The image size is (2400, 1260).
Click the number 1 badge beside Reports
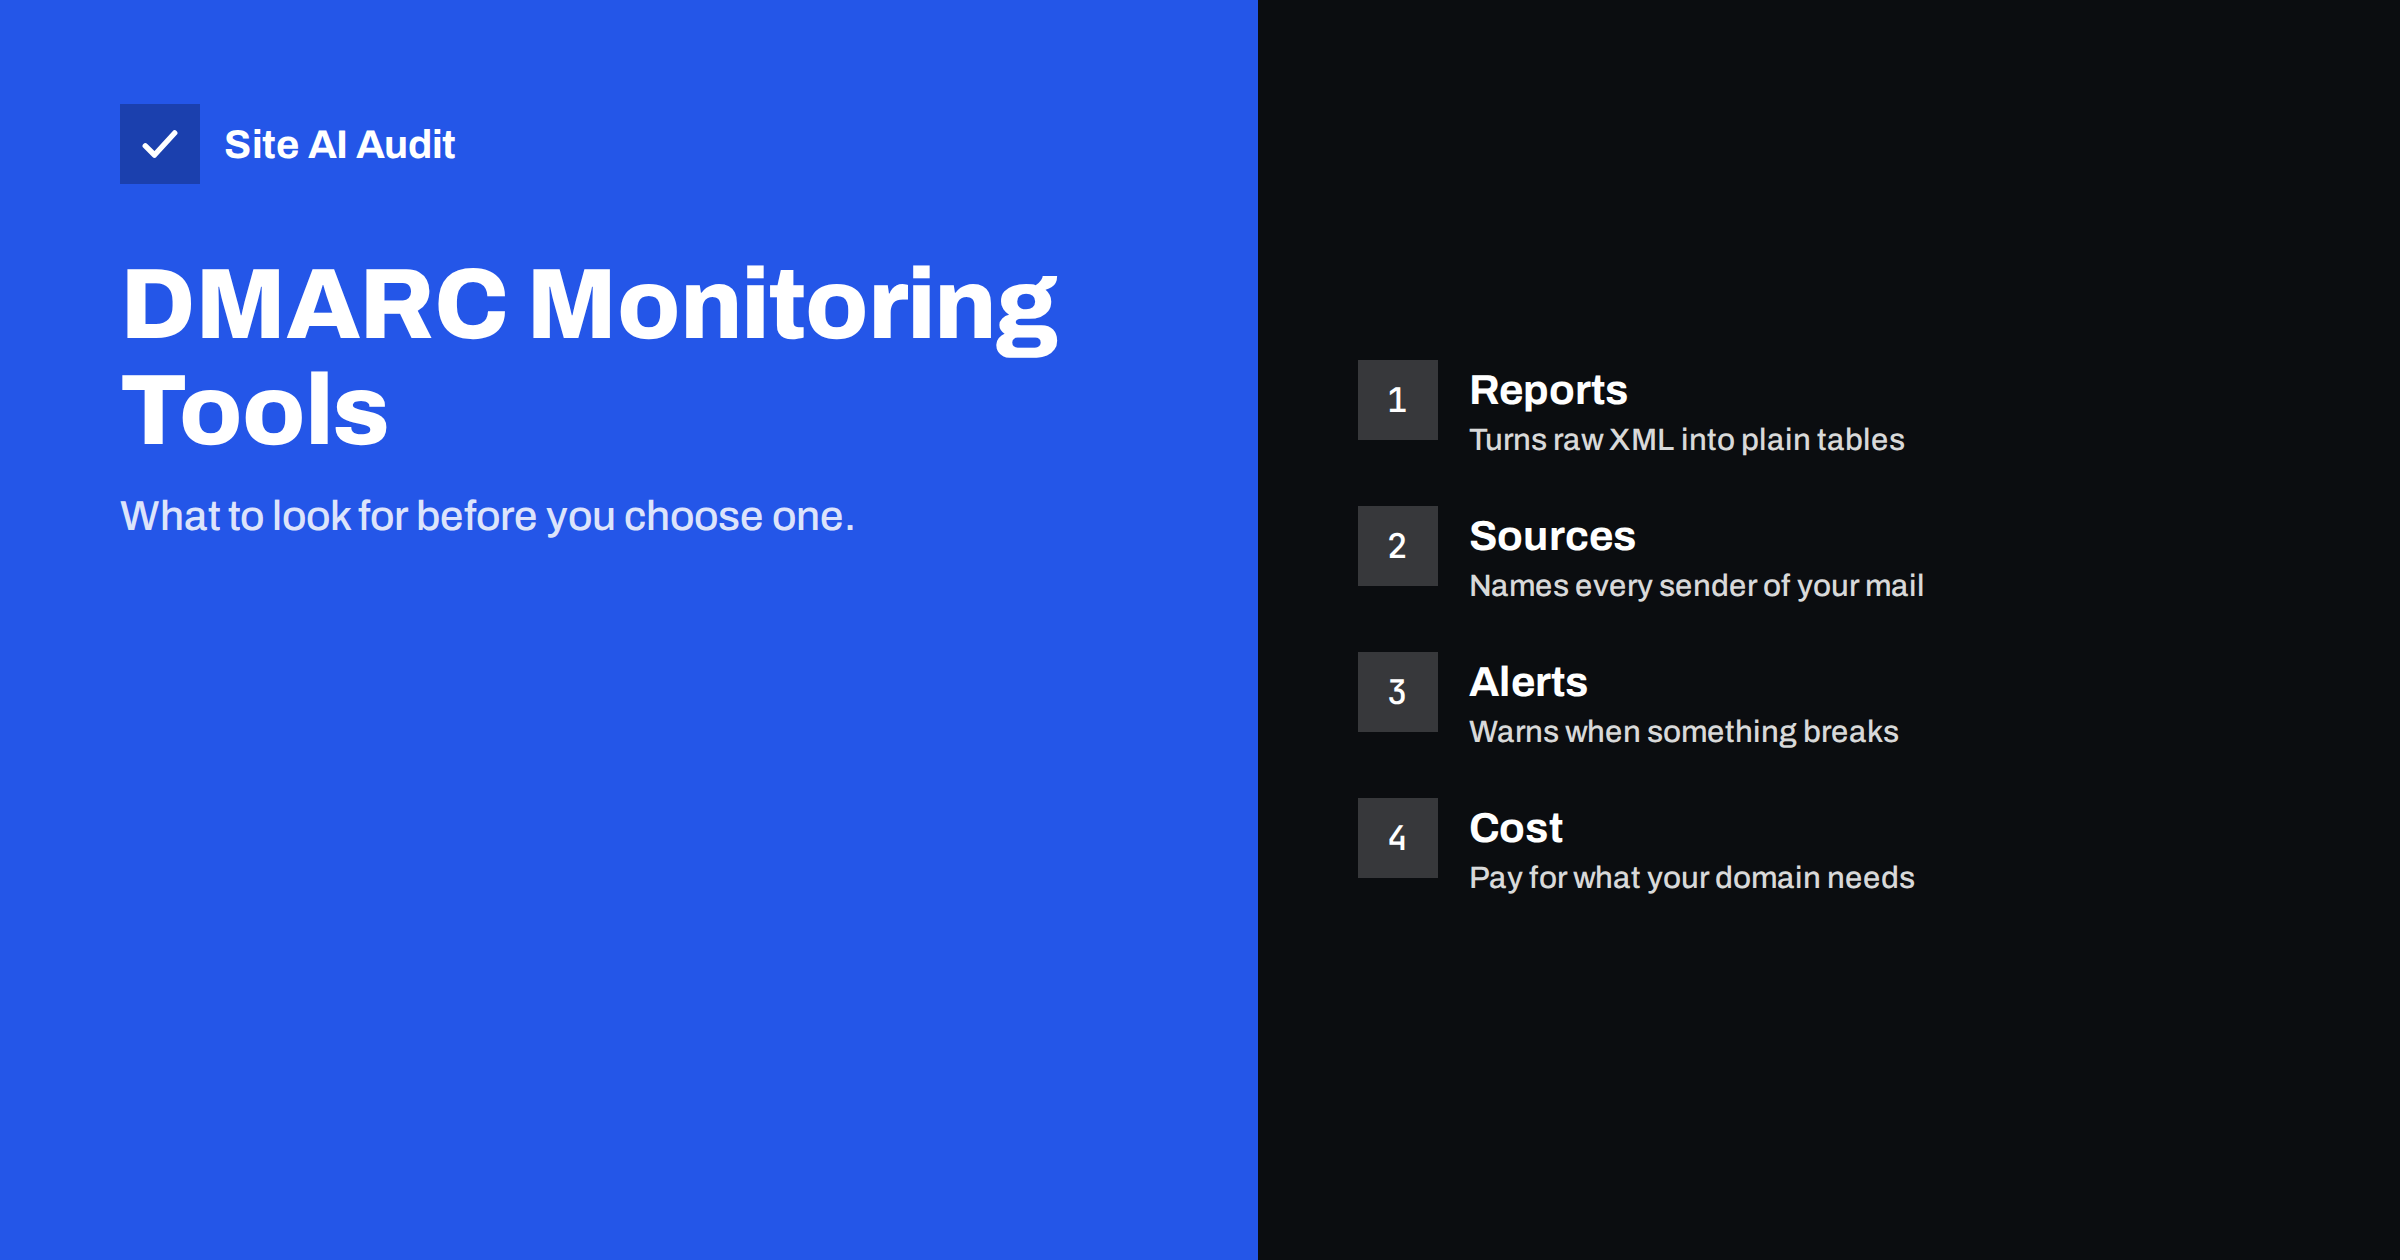(1398, 400)
